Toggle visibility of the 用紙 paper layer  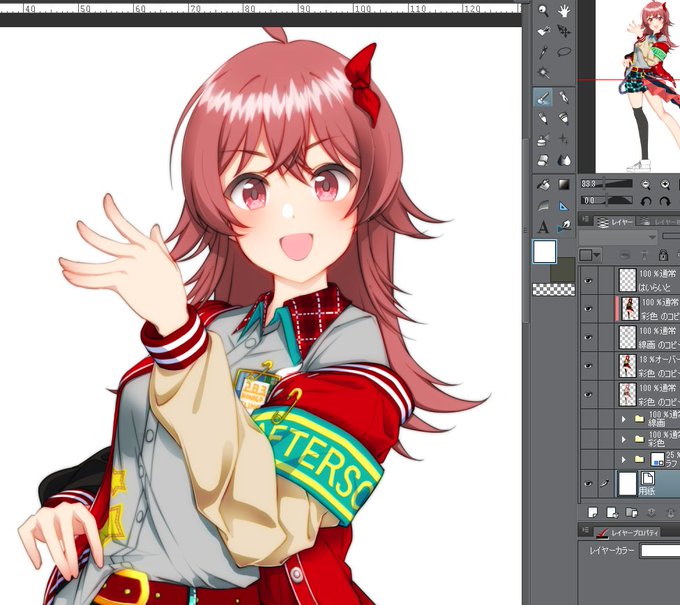pyautogui.click(x=588, y=484)
